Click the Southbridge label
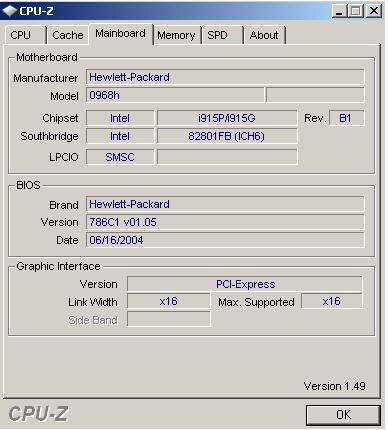The image size is (388, 430). [49, 136]
